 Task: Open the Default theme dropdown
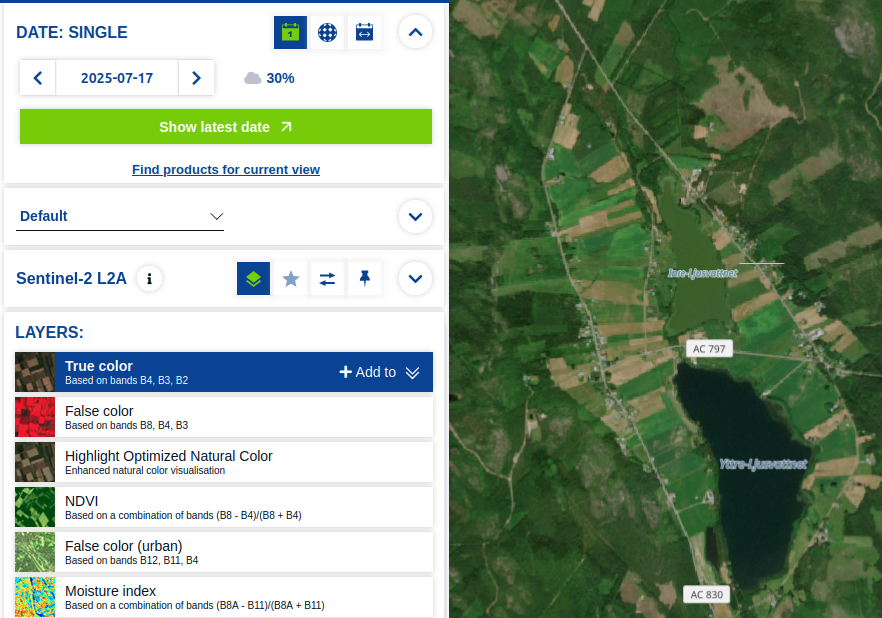click(121, 216)
